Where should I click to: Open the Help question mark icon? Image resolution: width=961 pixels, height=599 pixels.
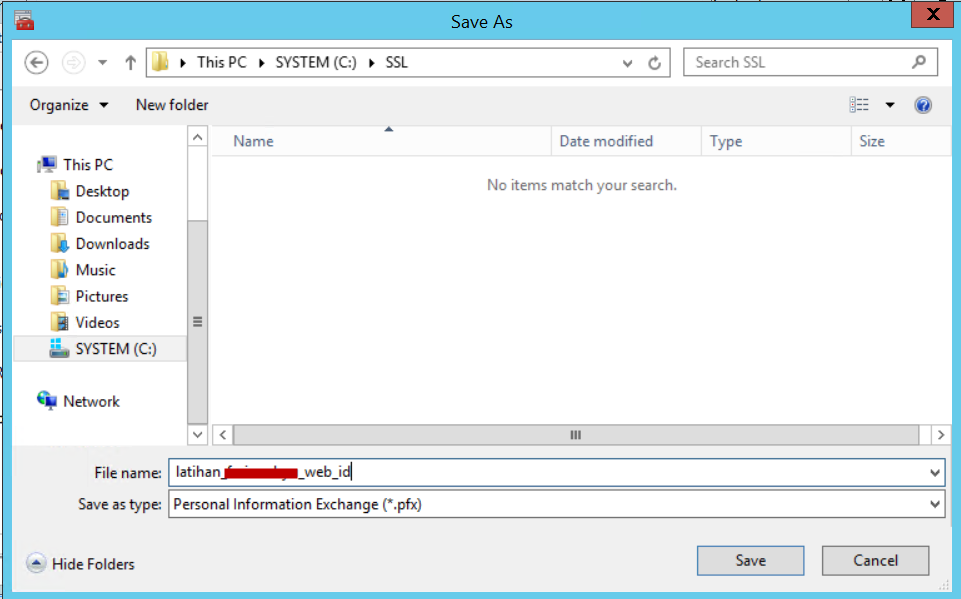pyautogui.click(x=923, y=105)
